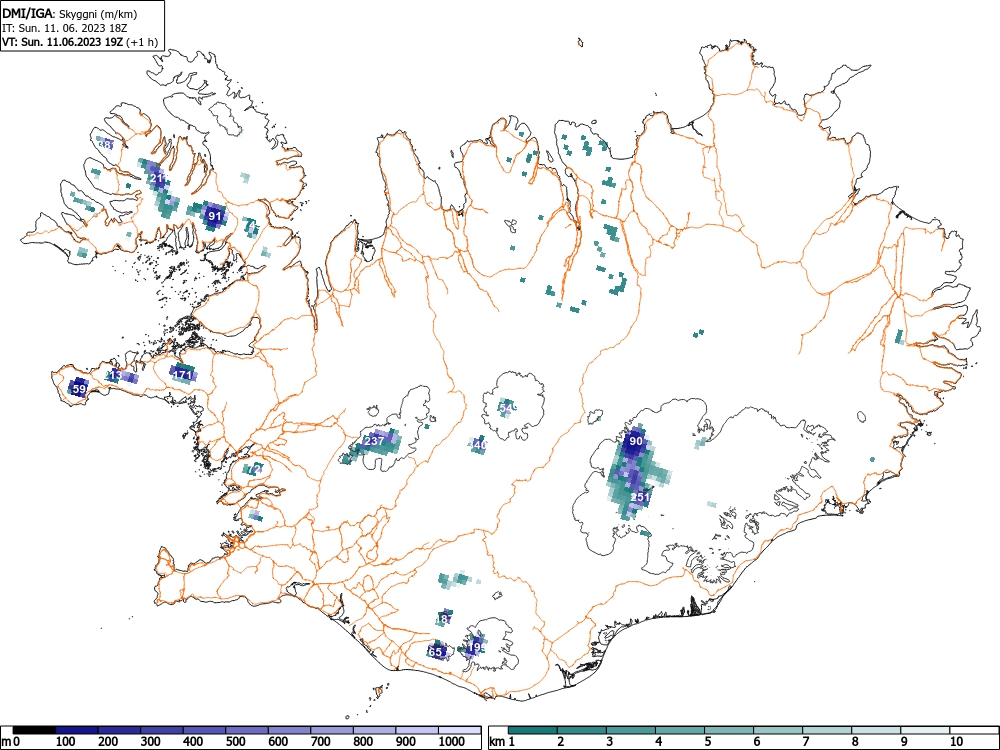The width and height of the screenshot is (1000, 750).
Task: Click the white swatch above km 10
Action: [x=973, y=730]
